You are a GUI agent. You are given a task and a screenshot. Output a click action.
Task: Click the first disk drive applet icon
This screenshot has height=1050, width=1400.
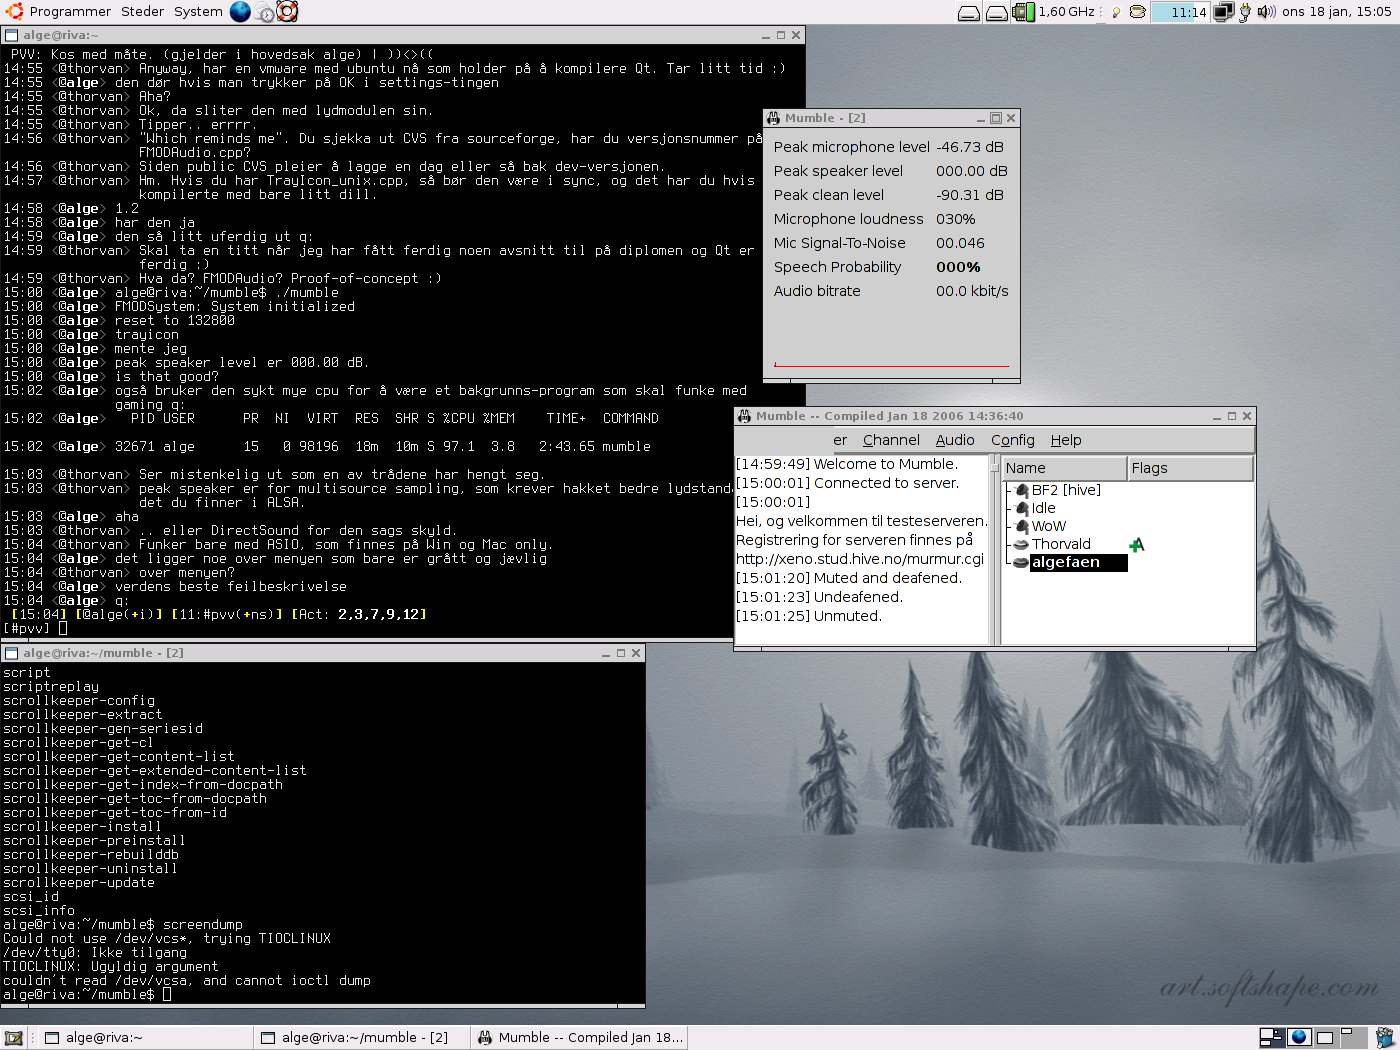(968, 12)
